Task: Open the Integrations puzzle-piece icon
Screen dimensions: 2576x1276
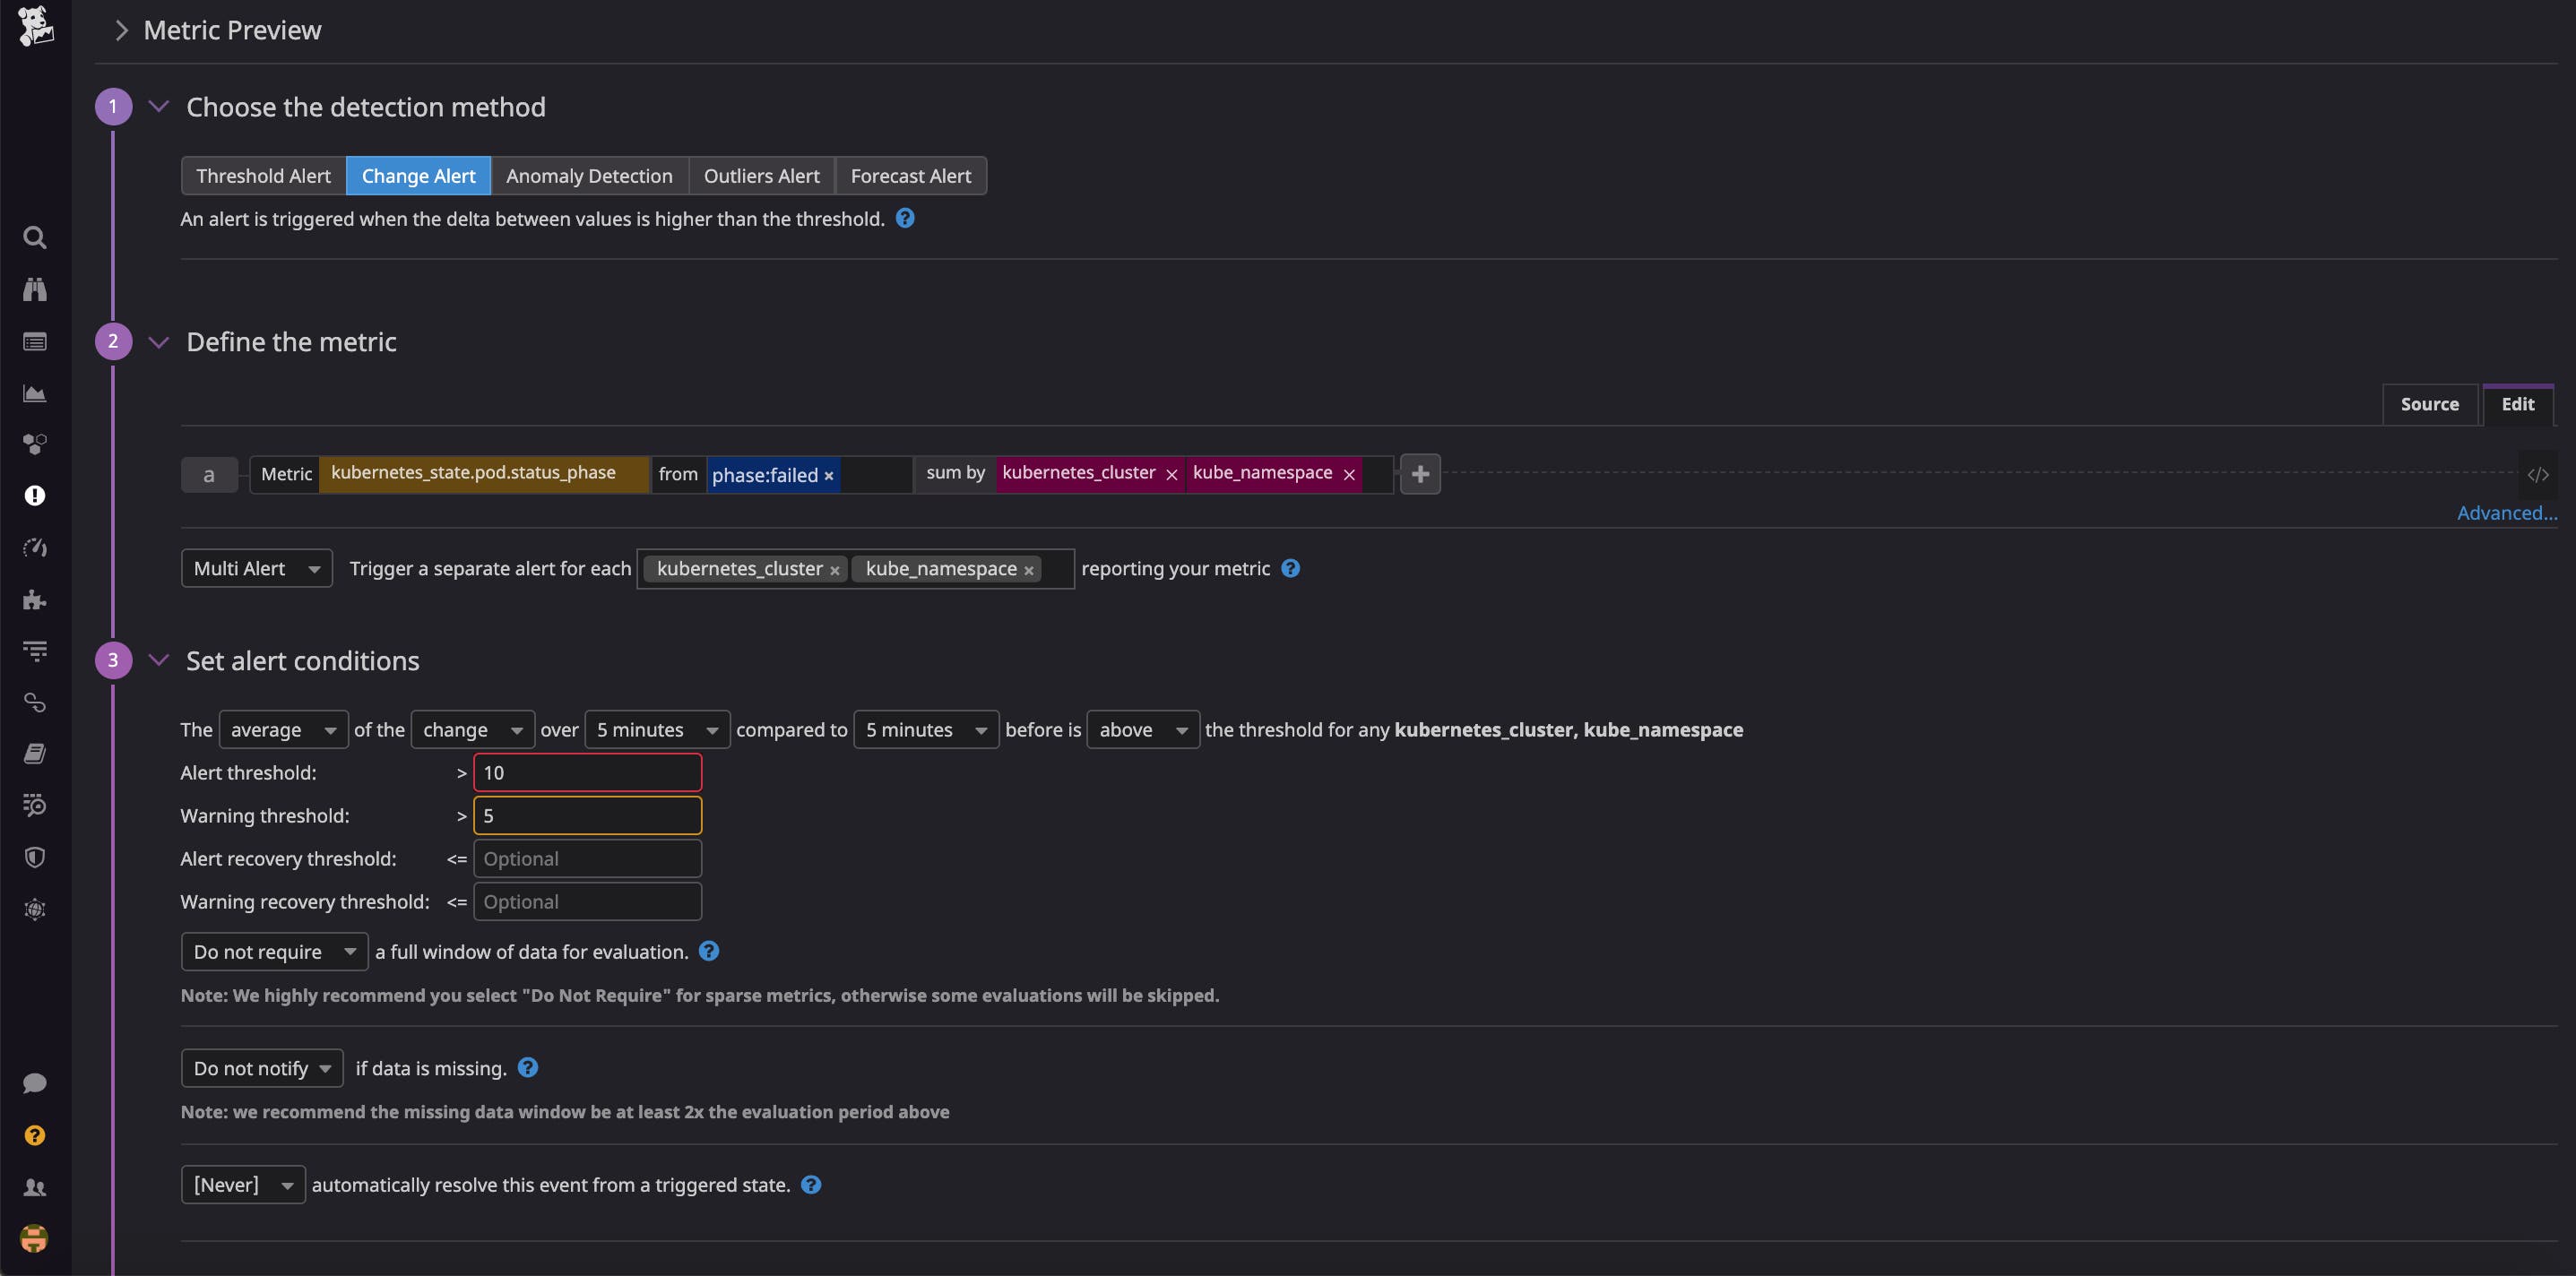Action: [35, 600]
